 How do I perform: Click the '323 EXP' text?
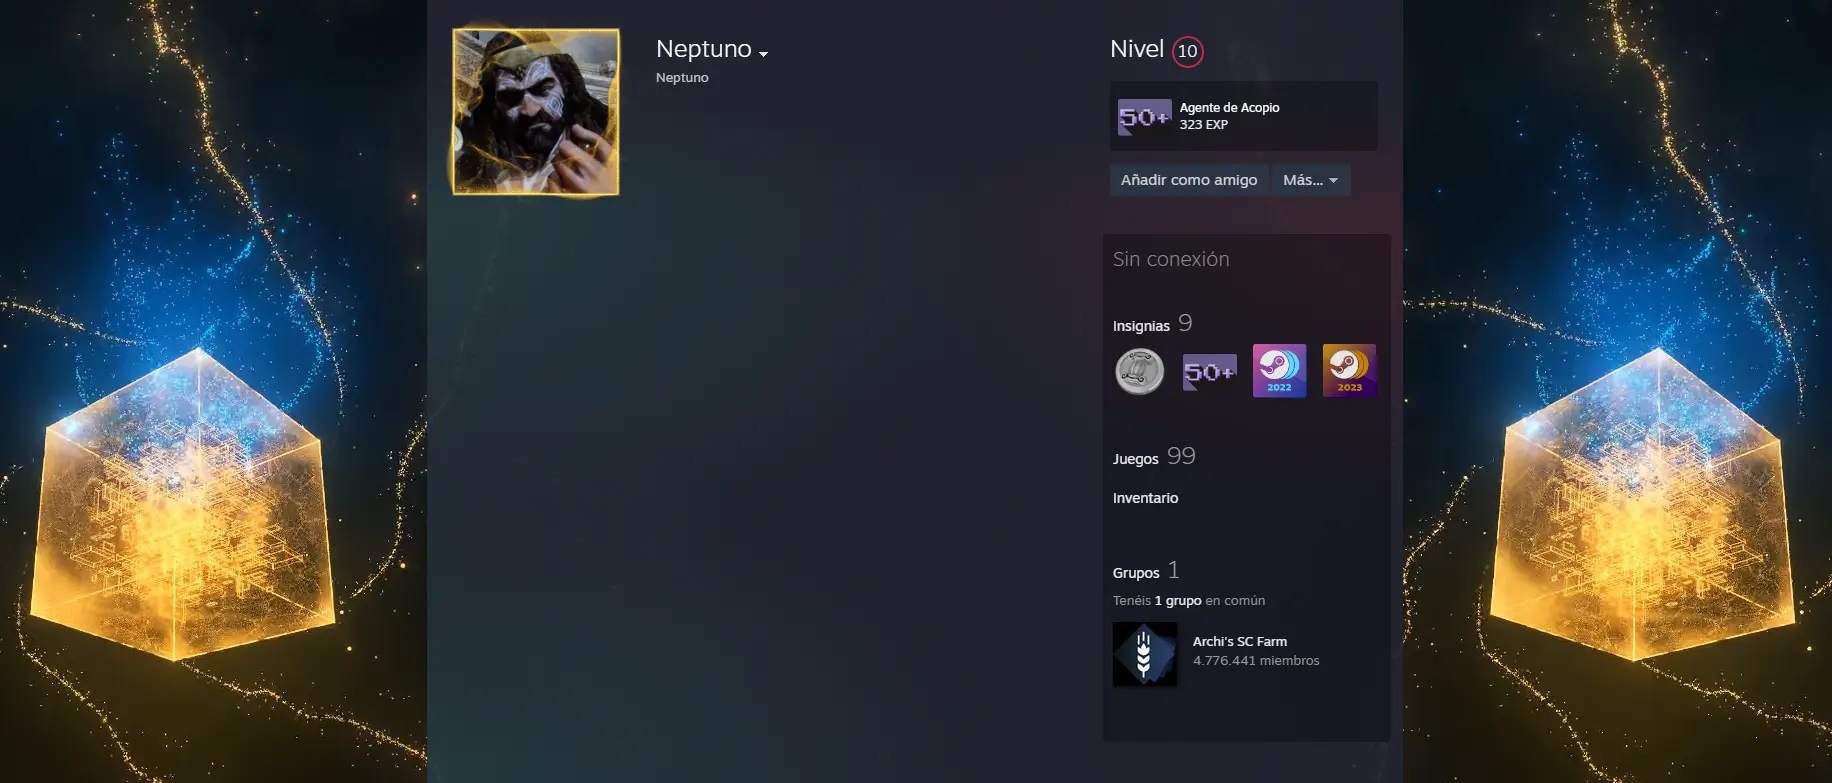(1203, 125)
